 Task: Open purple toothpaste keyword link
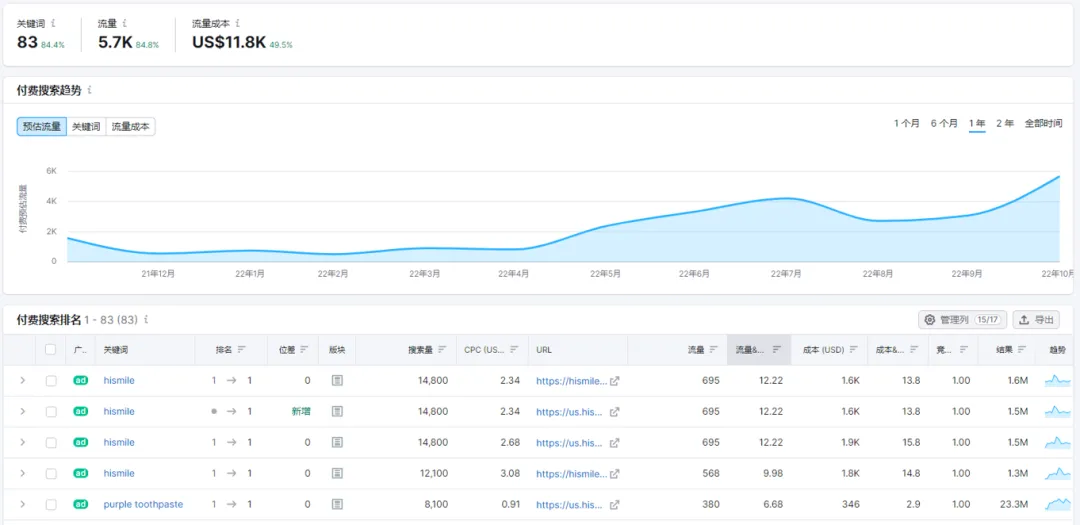143,504
